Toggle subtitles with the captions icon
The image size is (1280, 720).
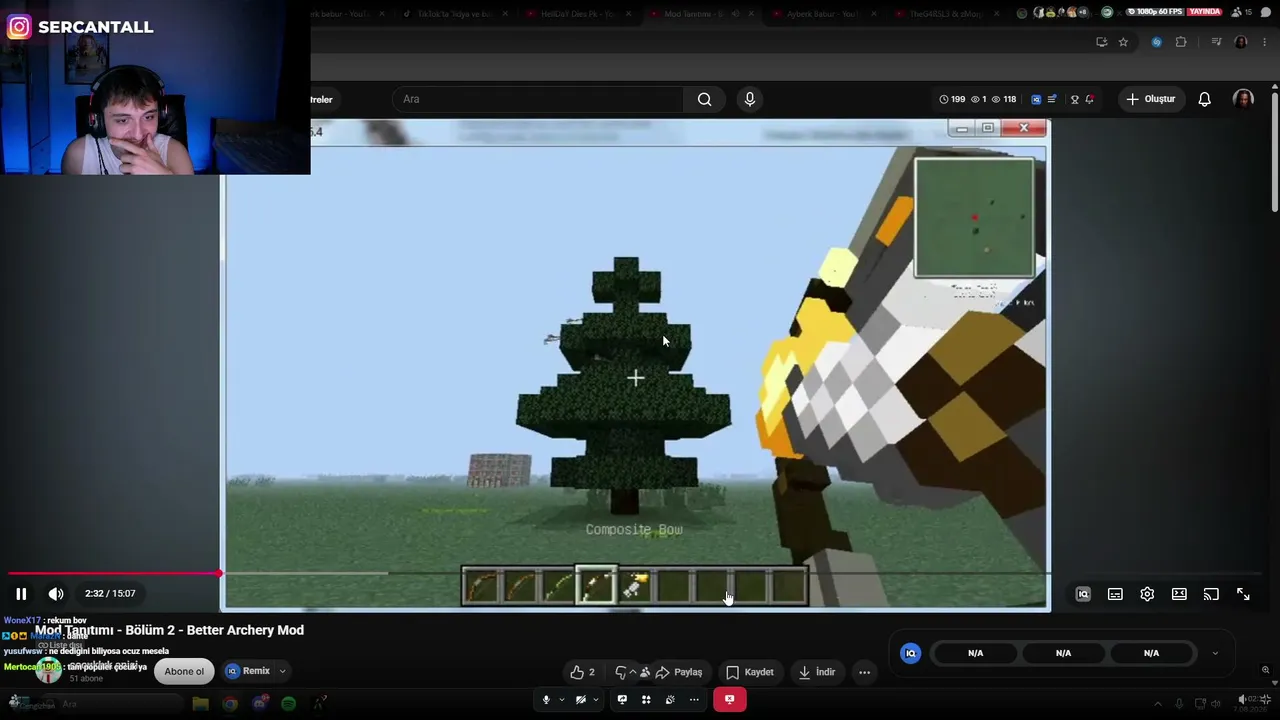1115,594
